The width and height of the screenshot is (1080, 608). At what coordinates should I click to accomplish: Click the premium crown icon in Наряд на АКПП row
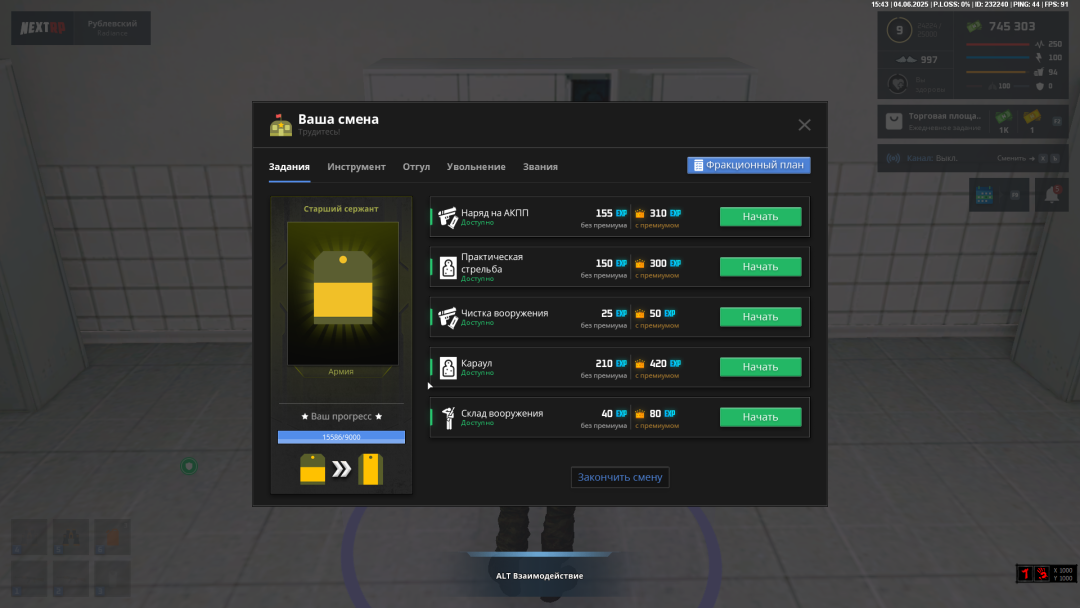coord(640,214)
